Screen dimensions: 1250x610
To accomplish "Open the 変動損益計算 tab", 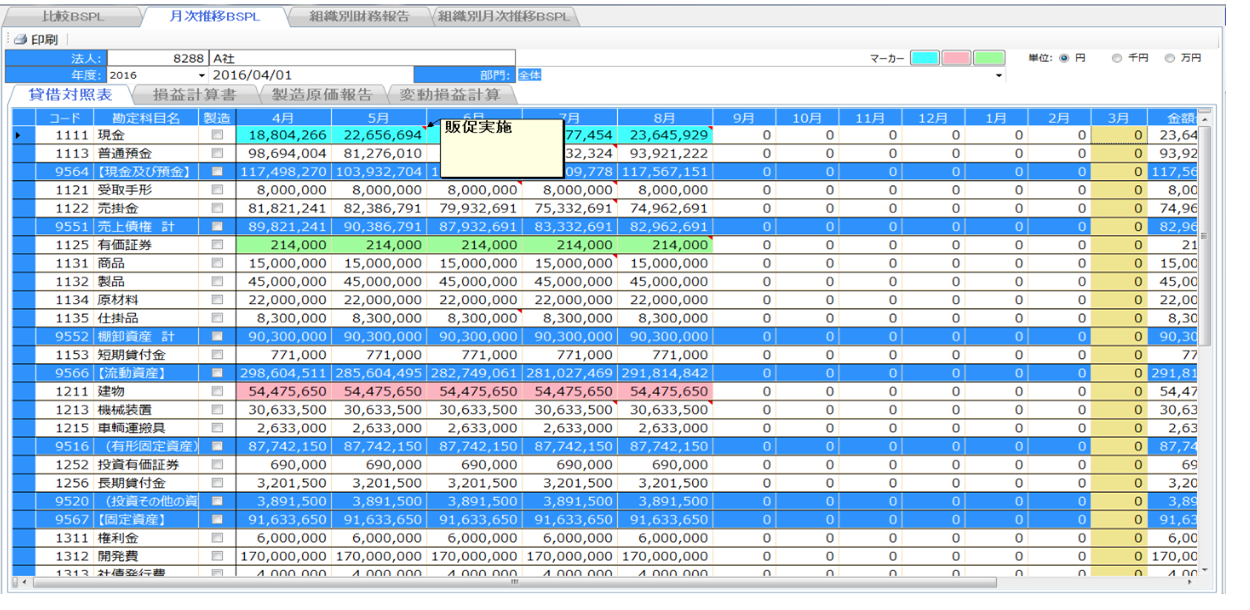I will [x=450, y=95].
